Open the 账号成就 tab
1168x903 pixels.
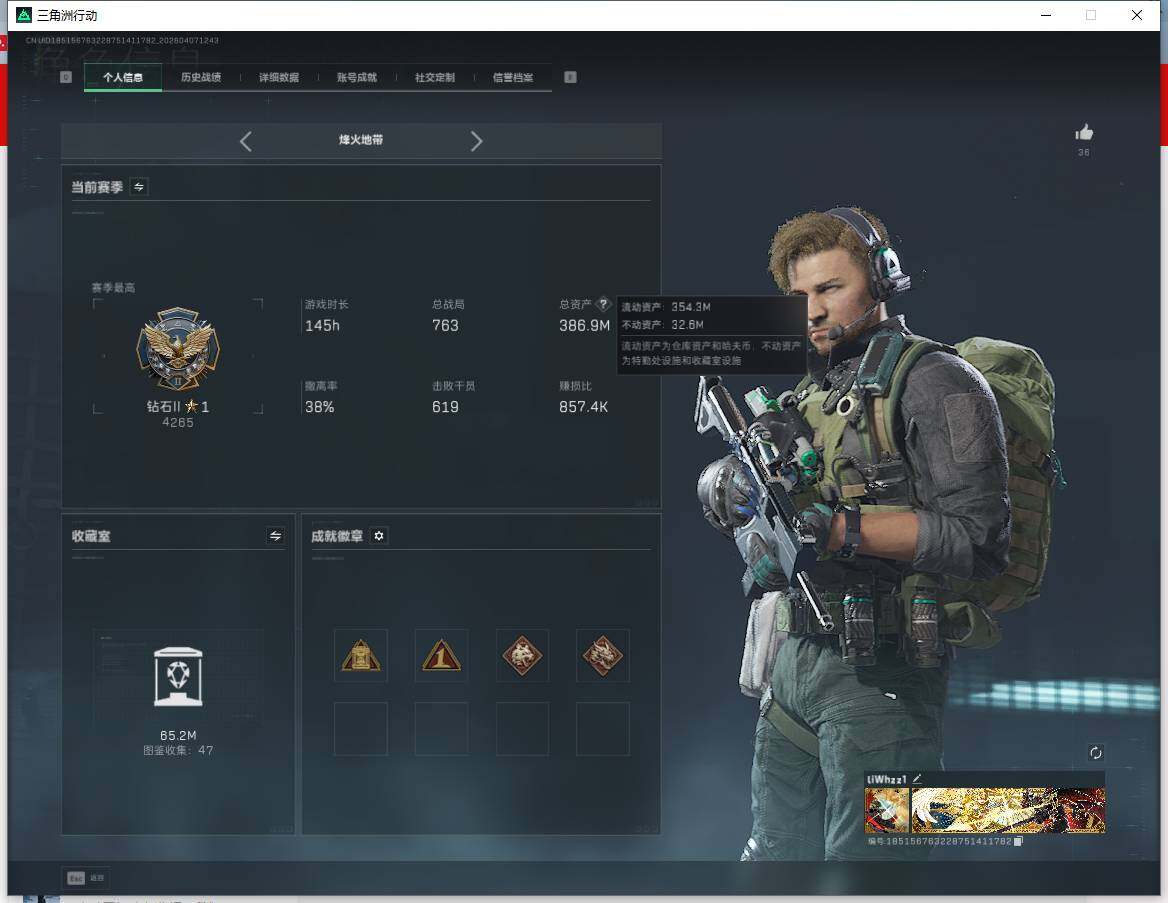coord(357,77)
